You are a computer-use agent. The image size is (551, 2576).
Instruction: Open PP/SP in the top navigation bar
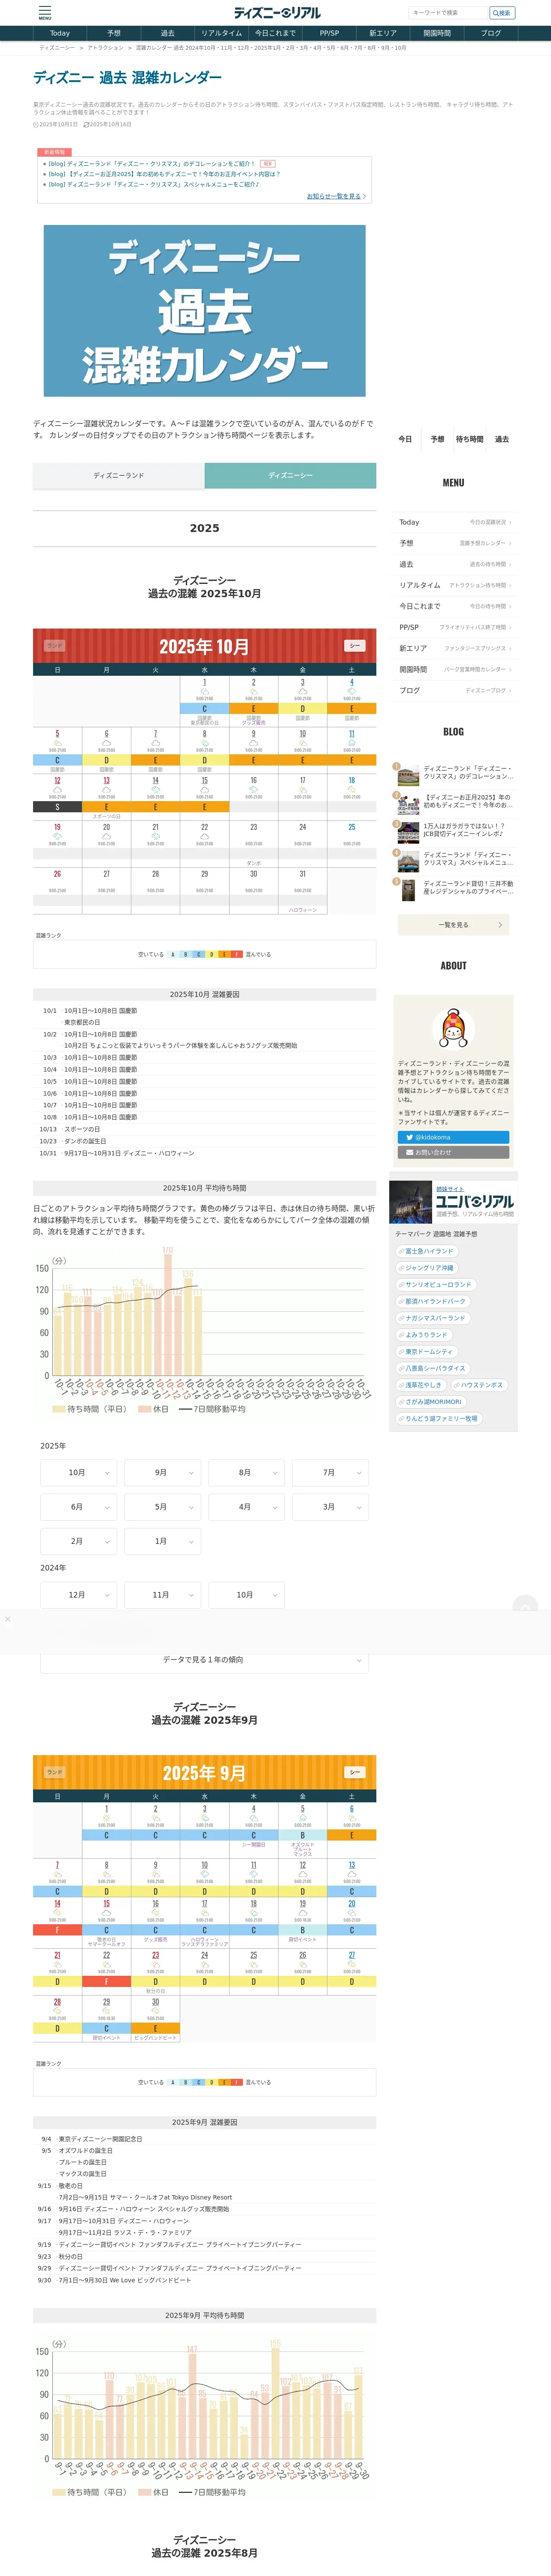pos(329,33)
